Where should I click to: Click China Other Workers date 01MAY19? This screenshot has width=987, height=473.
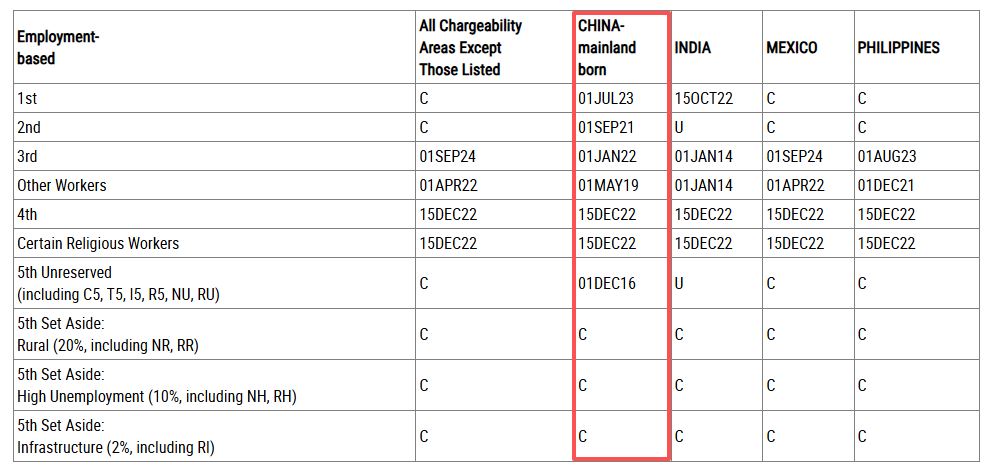608,186
